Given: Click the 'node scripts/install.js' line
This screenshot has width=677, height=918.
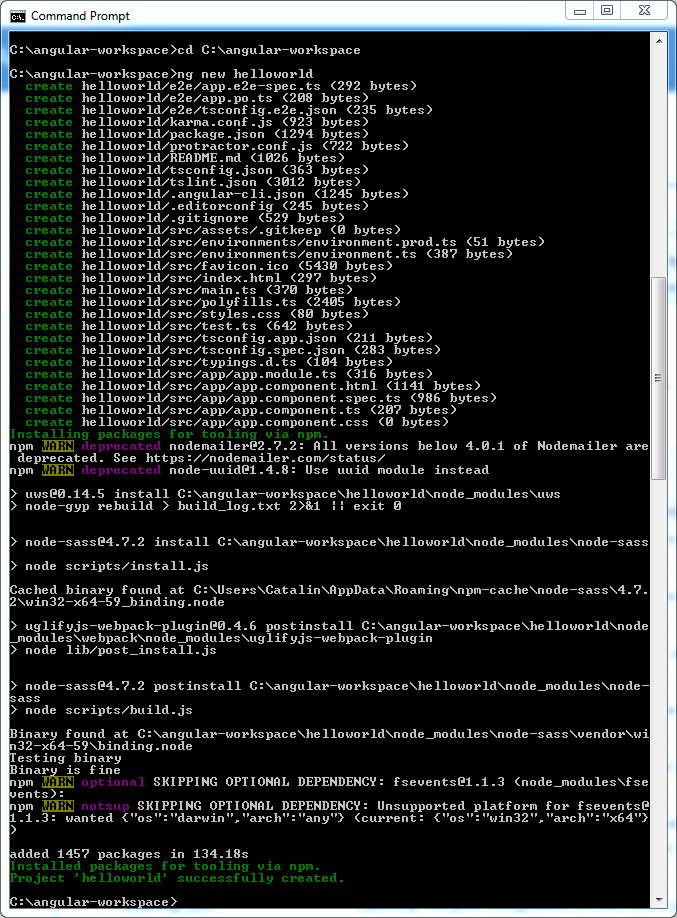Looking at the screenshot, I should point(109,566).
